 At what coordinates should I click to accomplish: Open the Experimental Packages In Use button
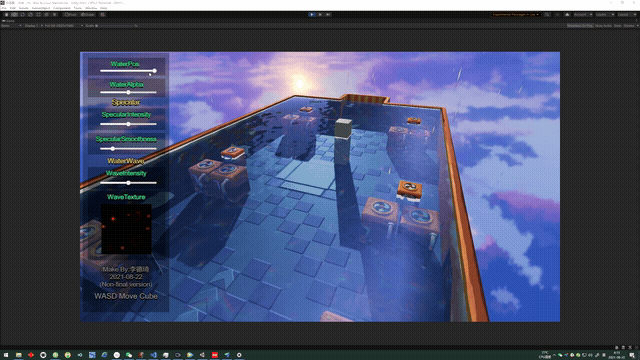coord(516,15)
